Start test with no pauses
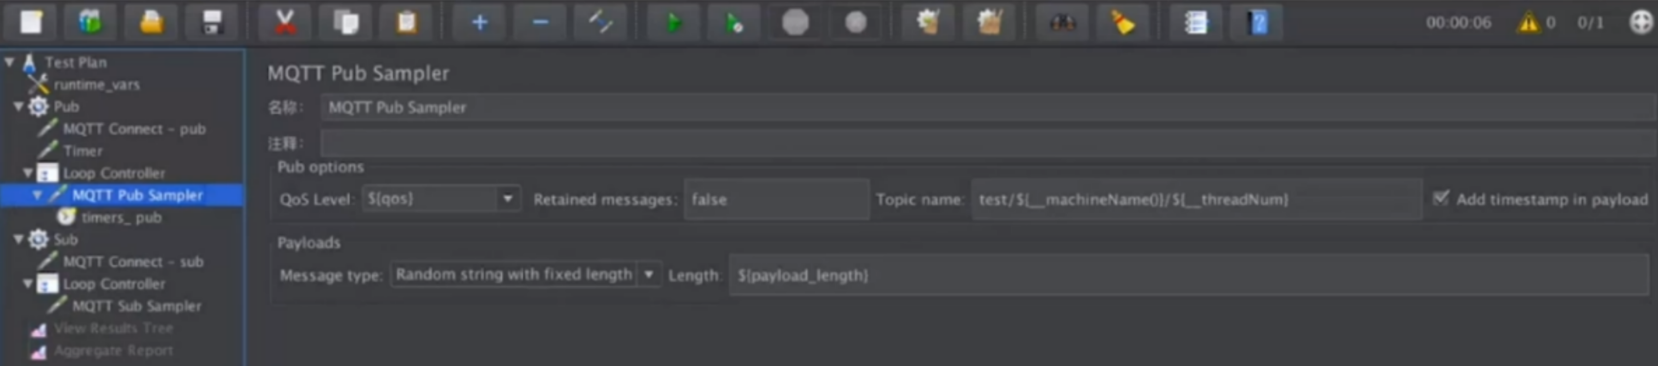Image resolution: width=1658 pixels, height=366 pixels. pyautogui.click(x=734, y=22)
